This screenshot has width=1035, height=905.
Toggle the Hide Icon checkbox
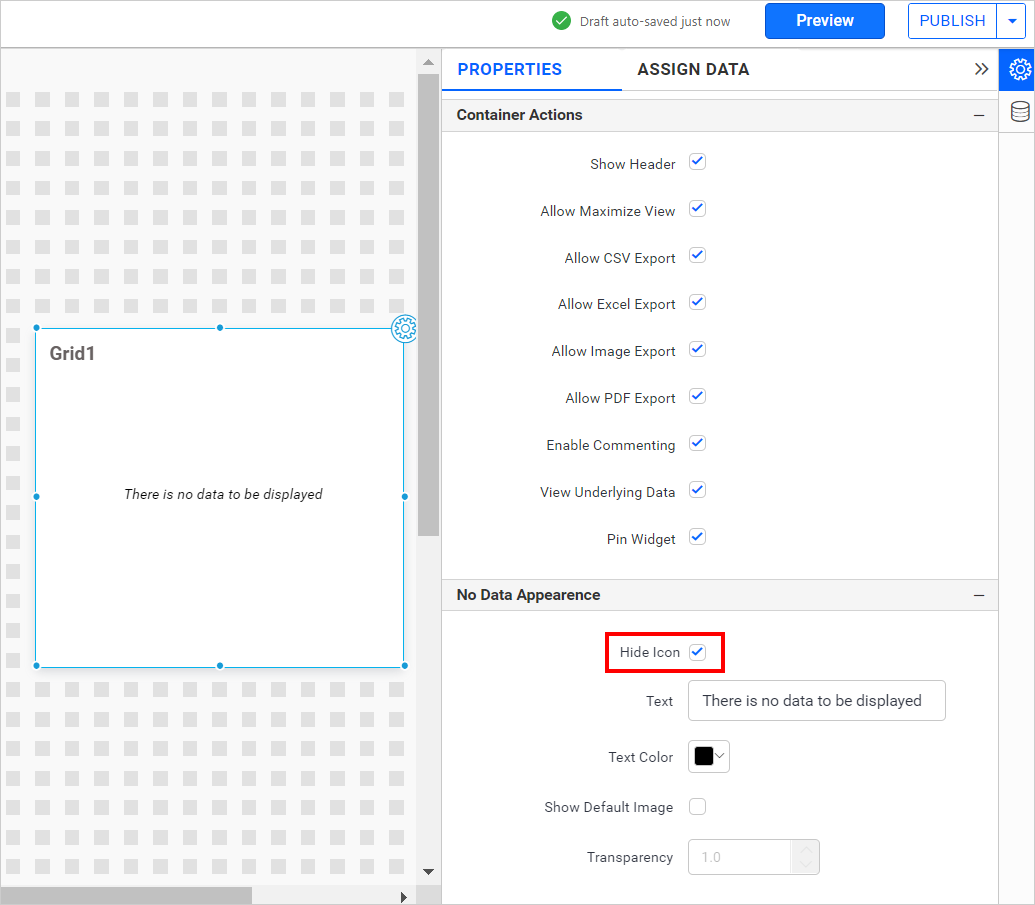(x=698, y=652)
